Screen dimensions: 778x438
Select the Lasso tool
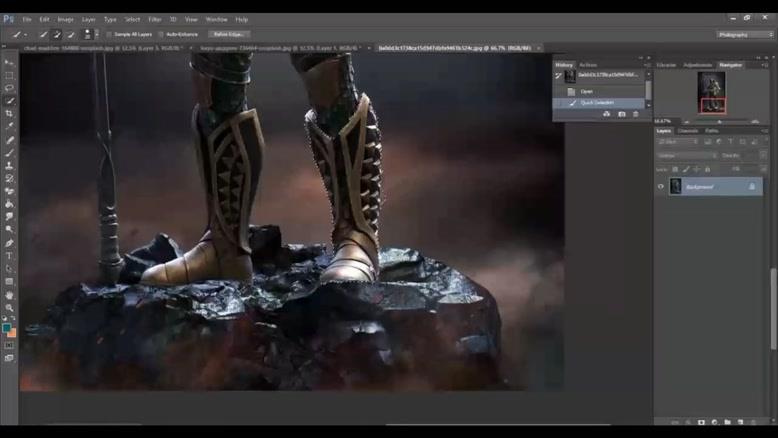(9, 88)
